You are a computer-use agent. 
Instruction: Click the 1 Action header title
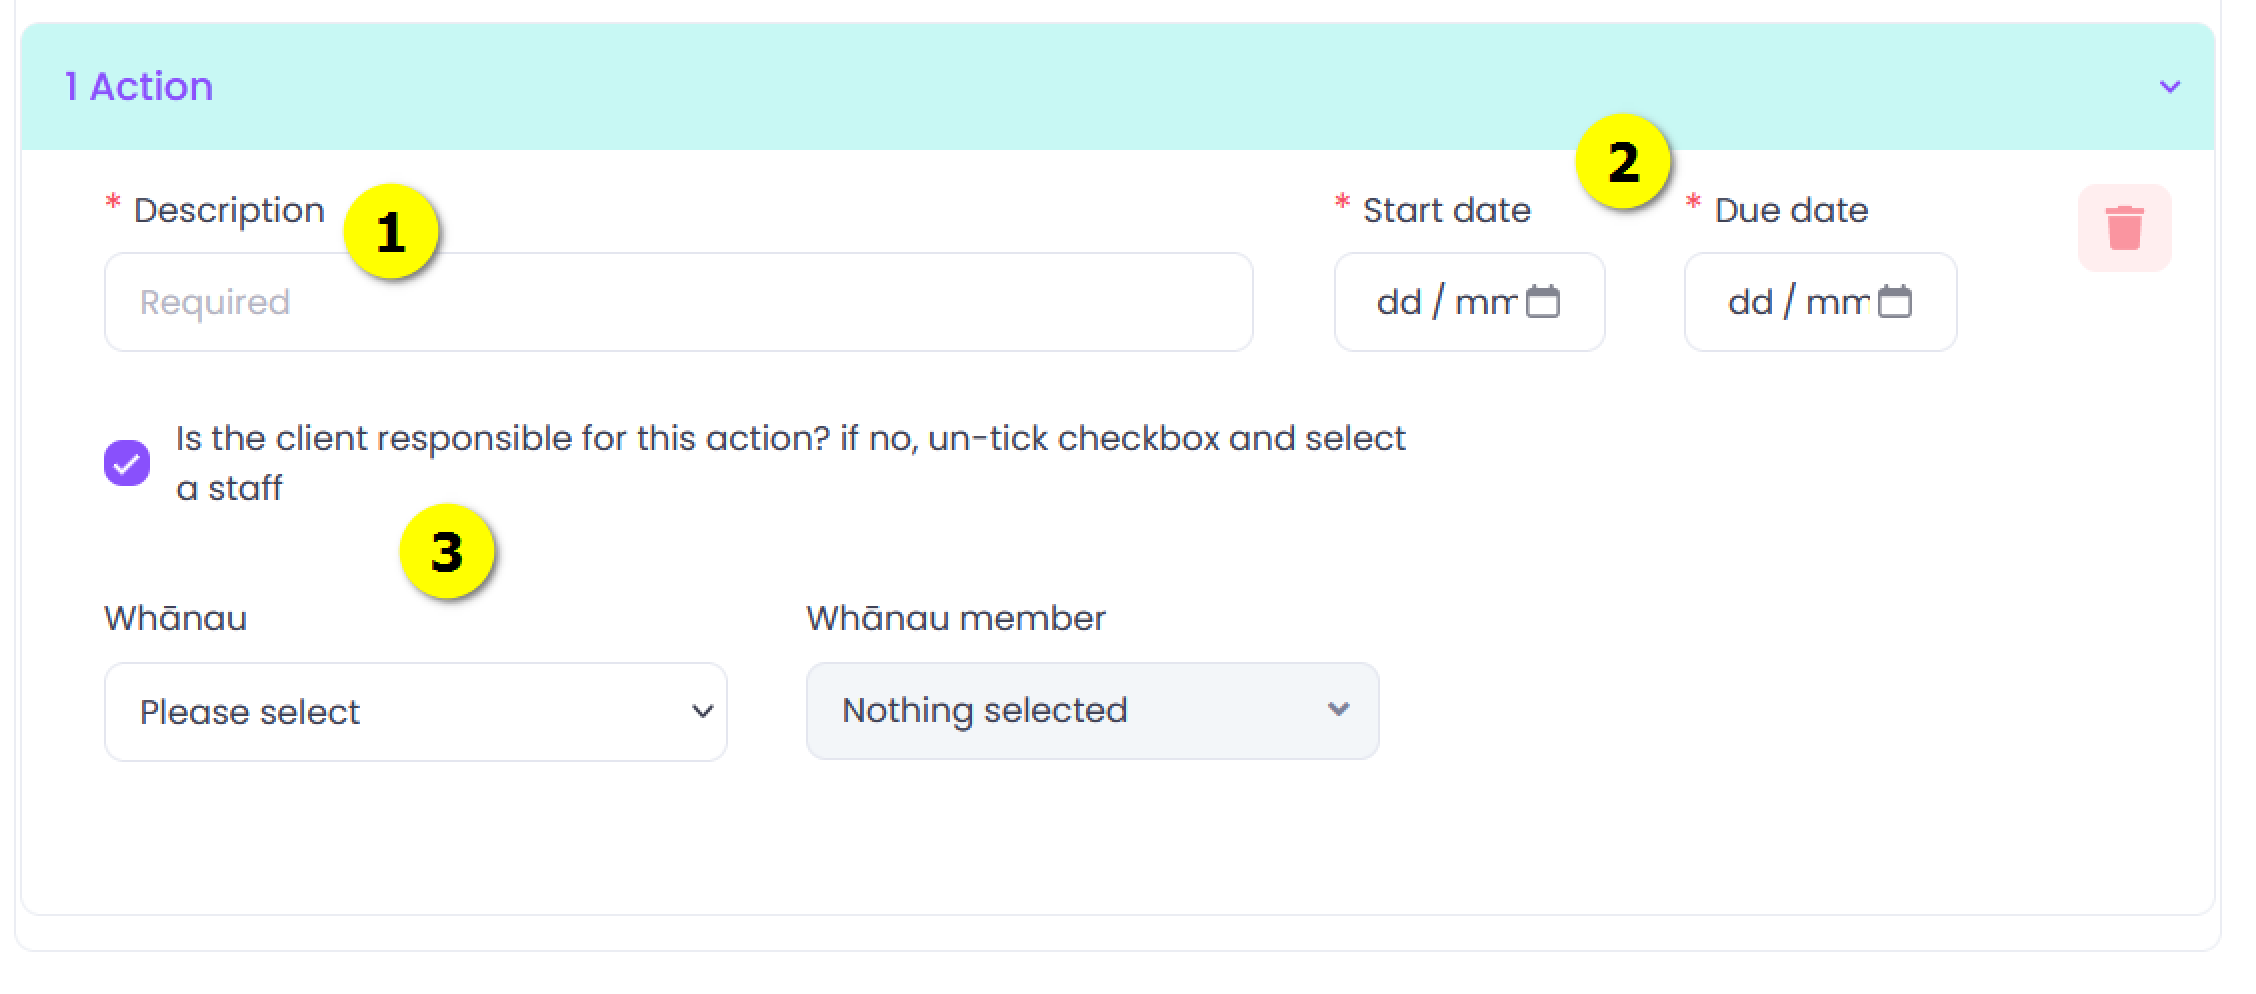[x=139, y=87]
